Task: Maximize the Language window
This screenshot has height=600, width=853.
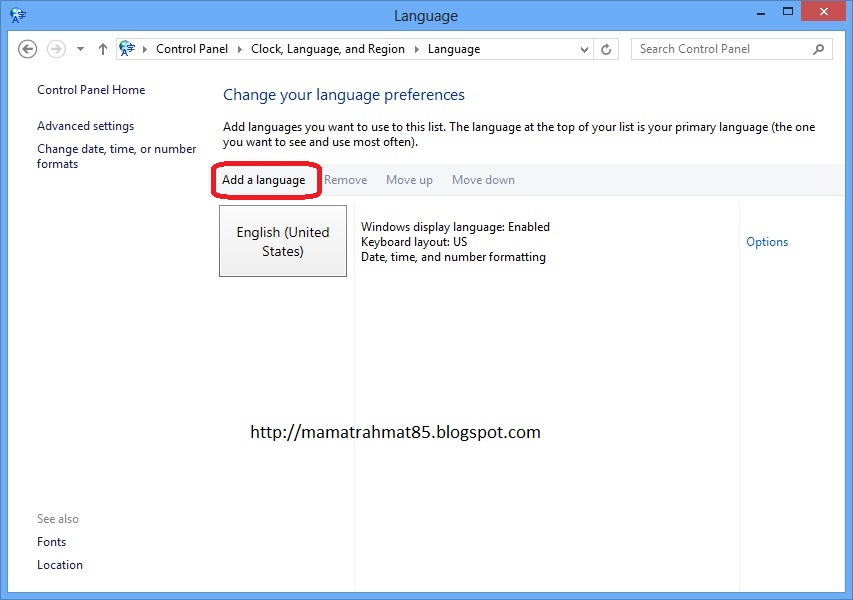Action: coord(788,12)
